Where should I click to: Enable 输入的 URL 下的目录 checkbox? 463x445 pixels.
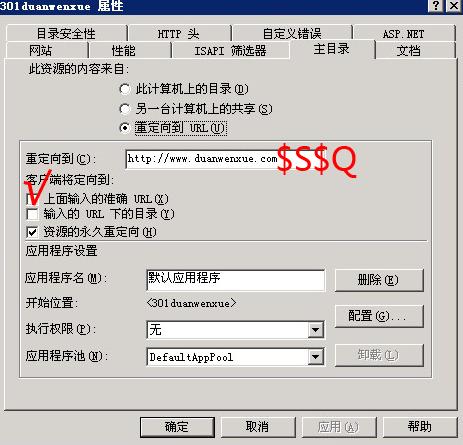pyautogui.click(x=32, y=214)
